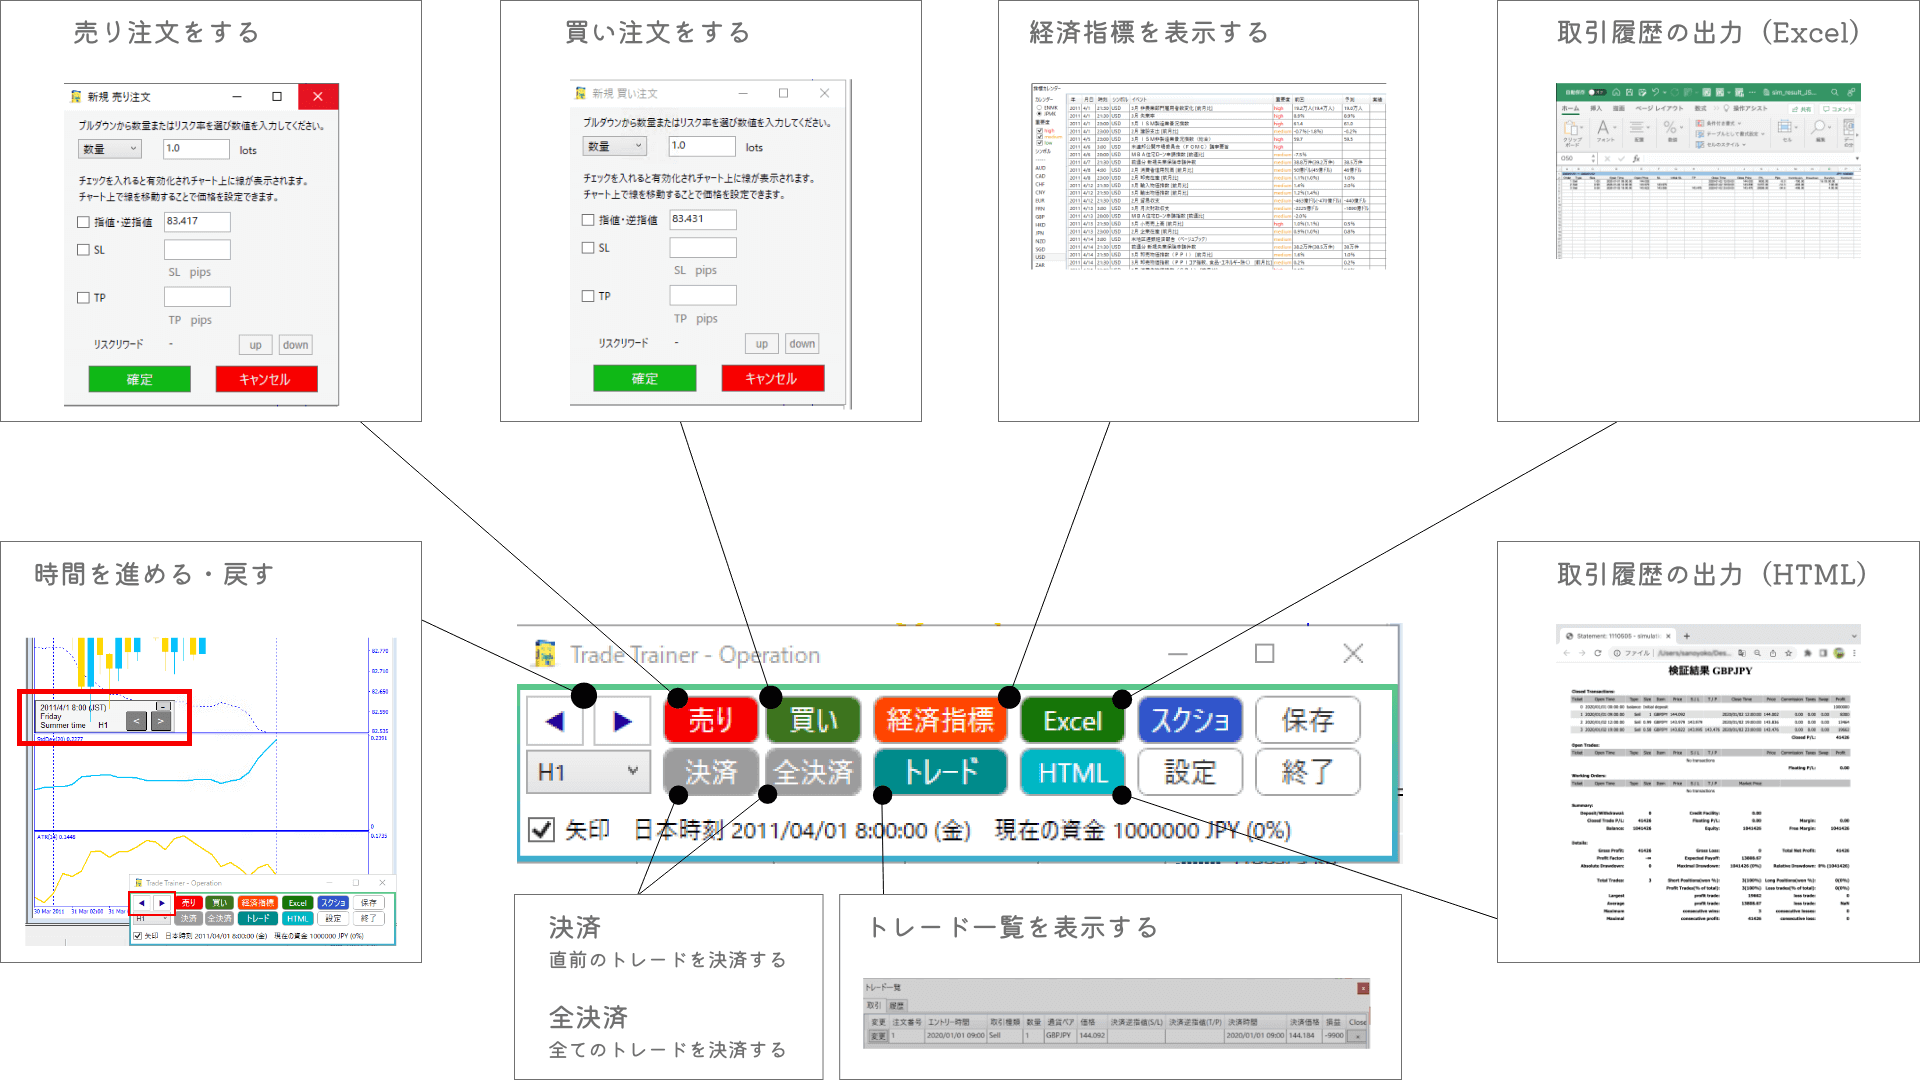Click forward arrow in small Operation panel on chart
1920x1080 pixels.
tap(162, 903)
